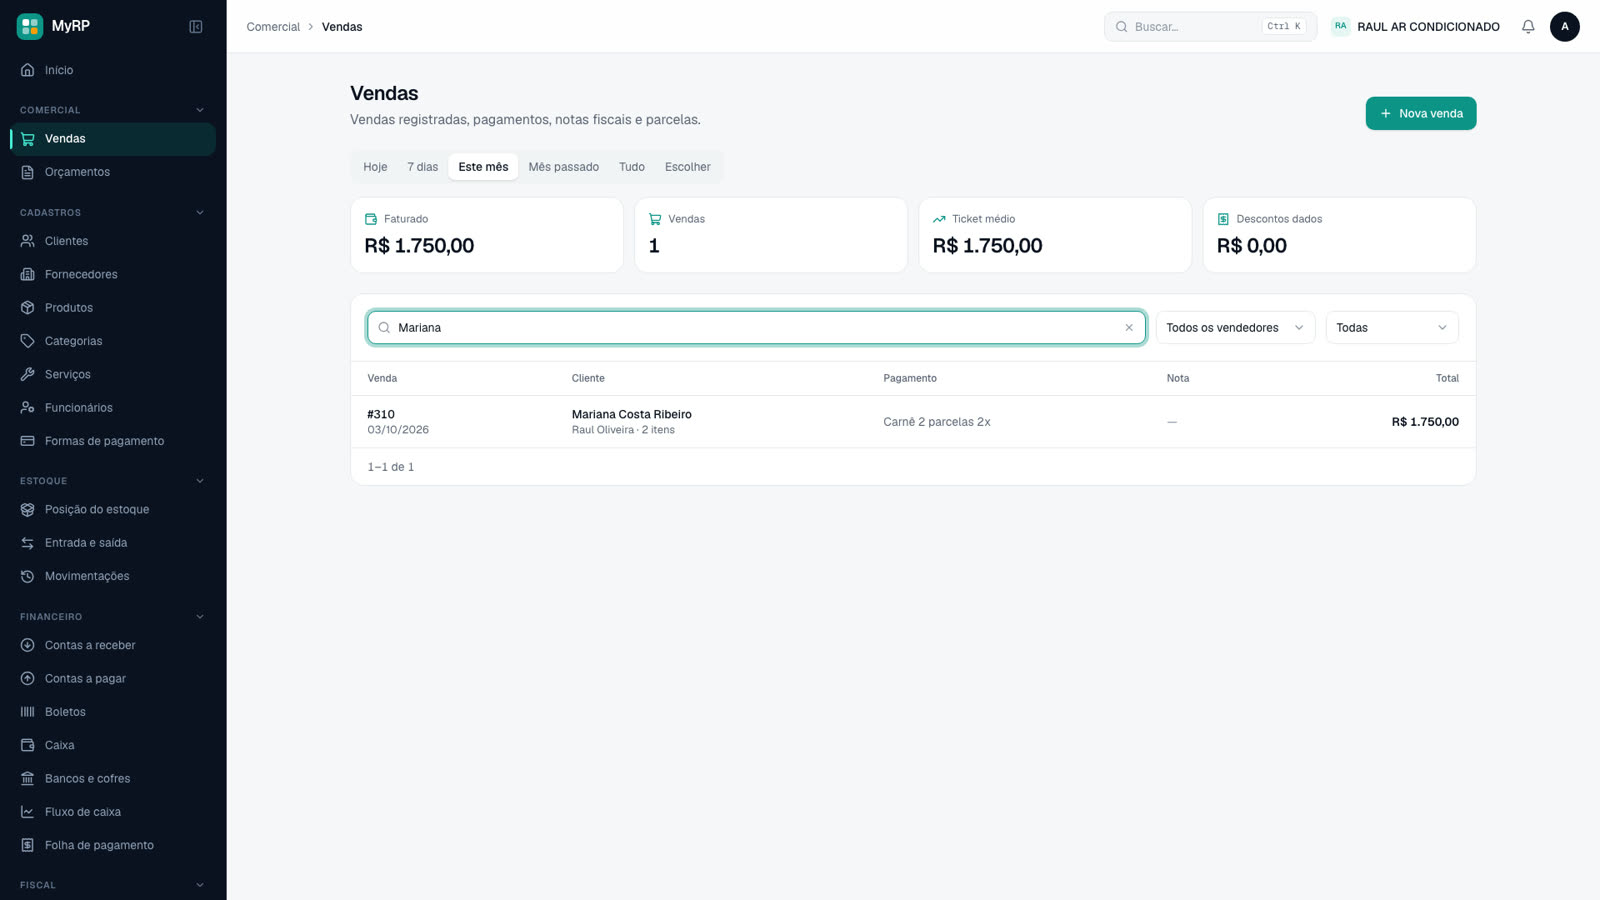Open Formas de pagamento page
The height and width of the screenshot is (900, 1600).
click(113, 441)
